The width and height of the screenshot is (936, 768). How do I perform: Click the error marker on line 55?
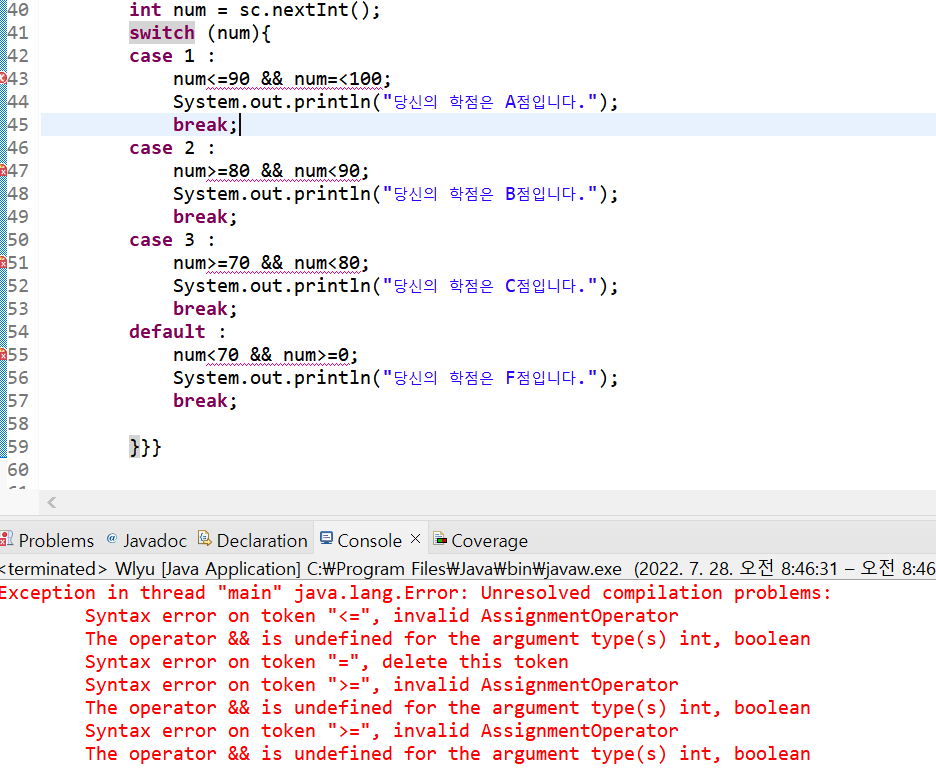[3, 354]
